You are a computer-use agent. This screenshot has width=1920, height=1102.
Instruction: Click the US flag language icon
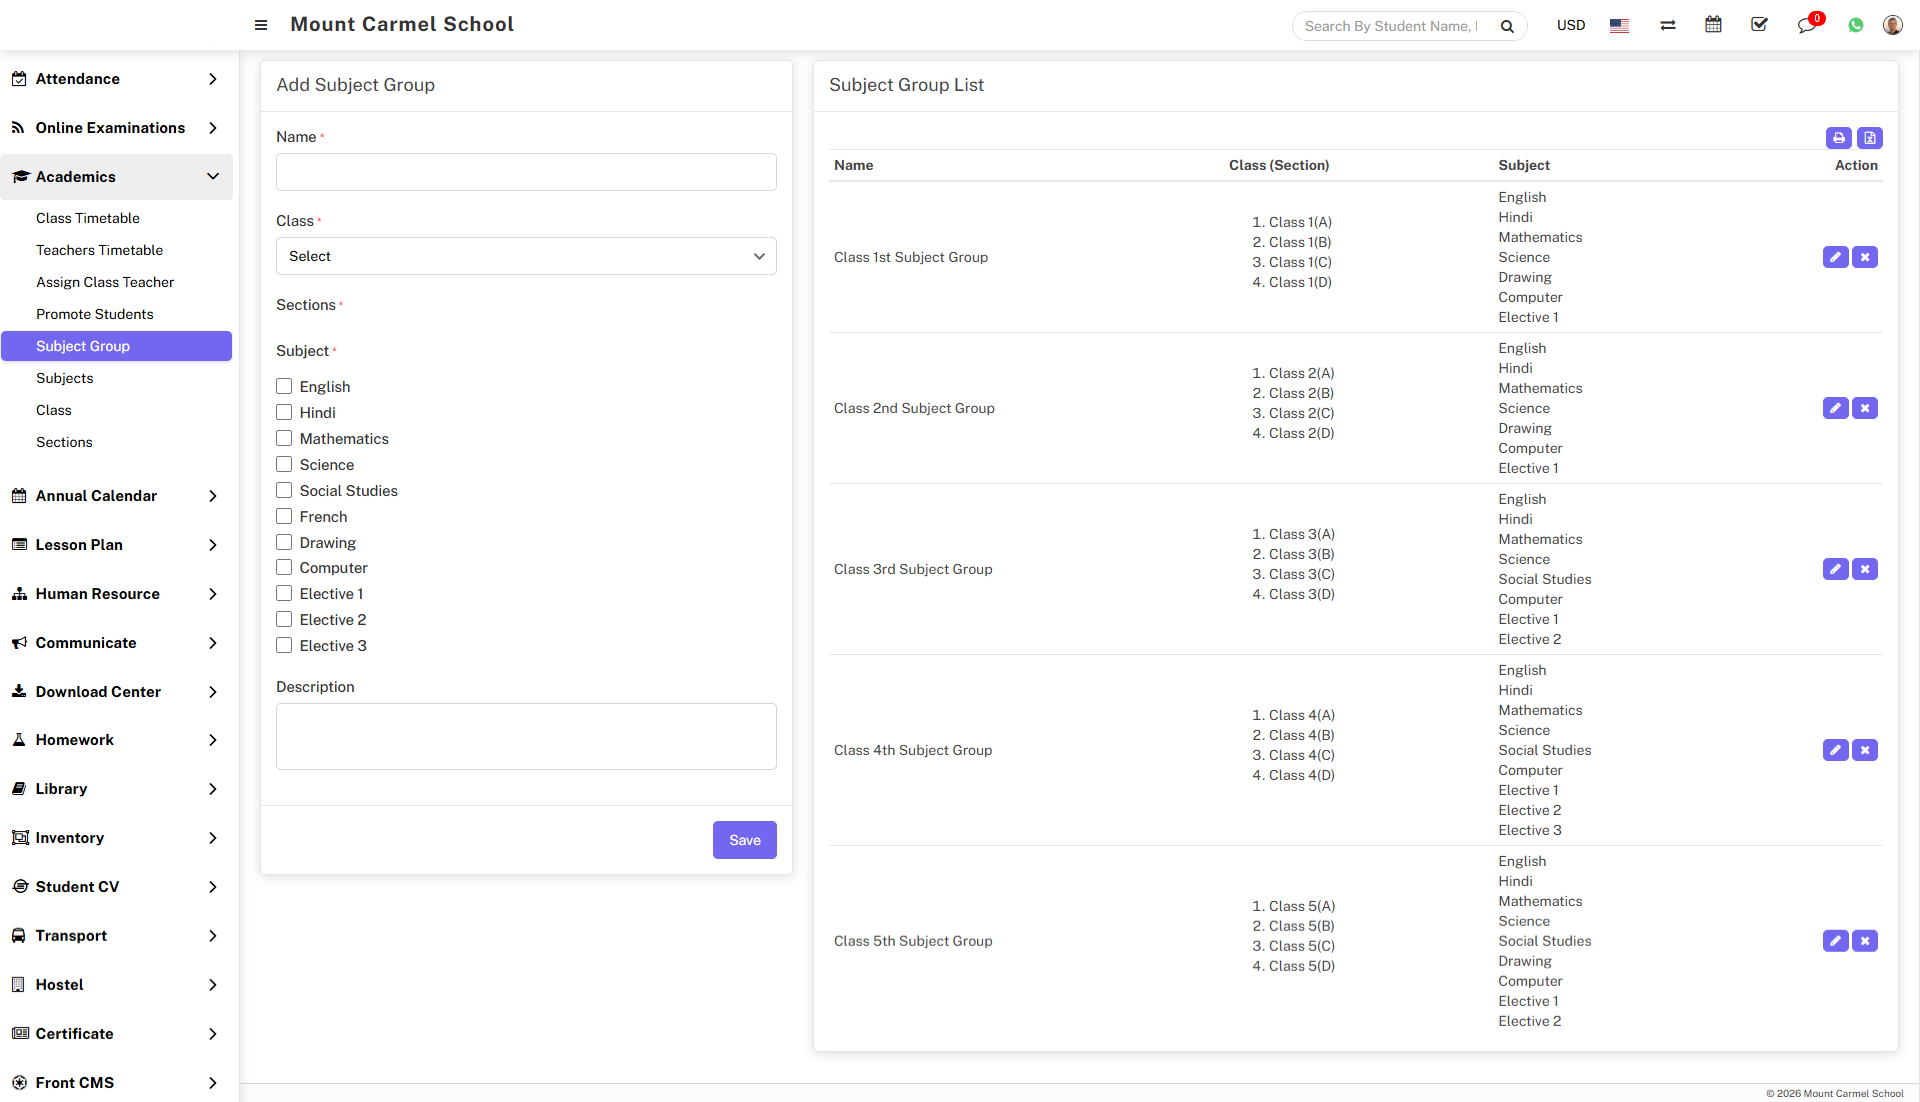coord(1619,25)
